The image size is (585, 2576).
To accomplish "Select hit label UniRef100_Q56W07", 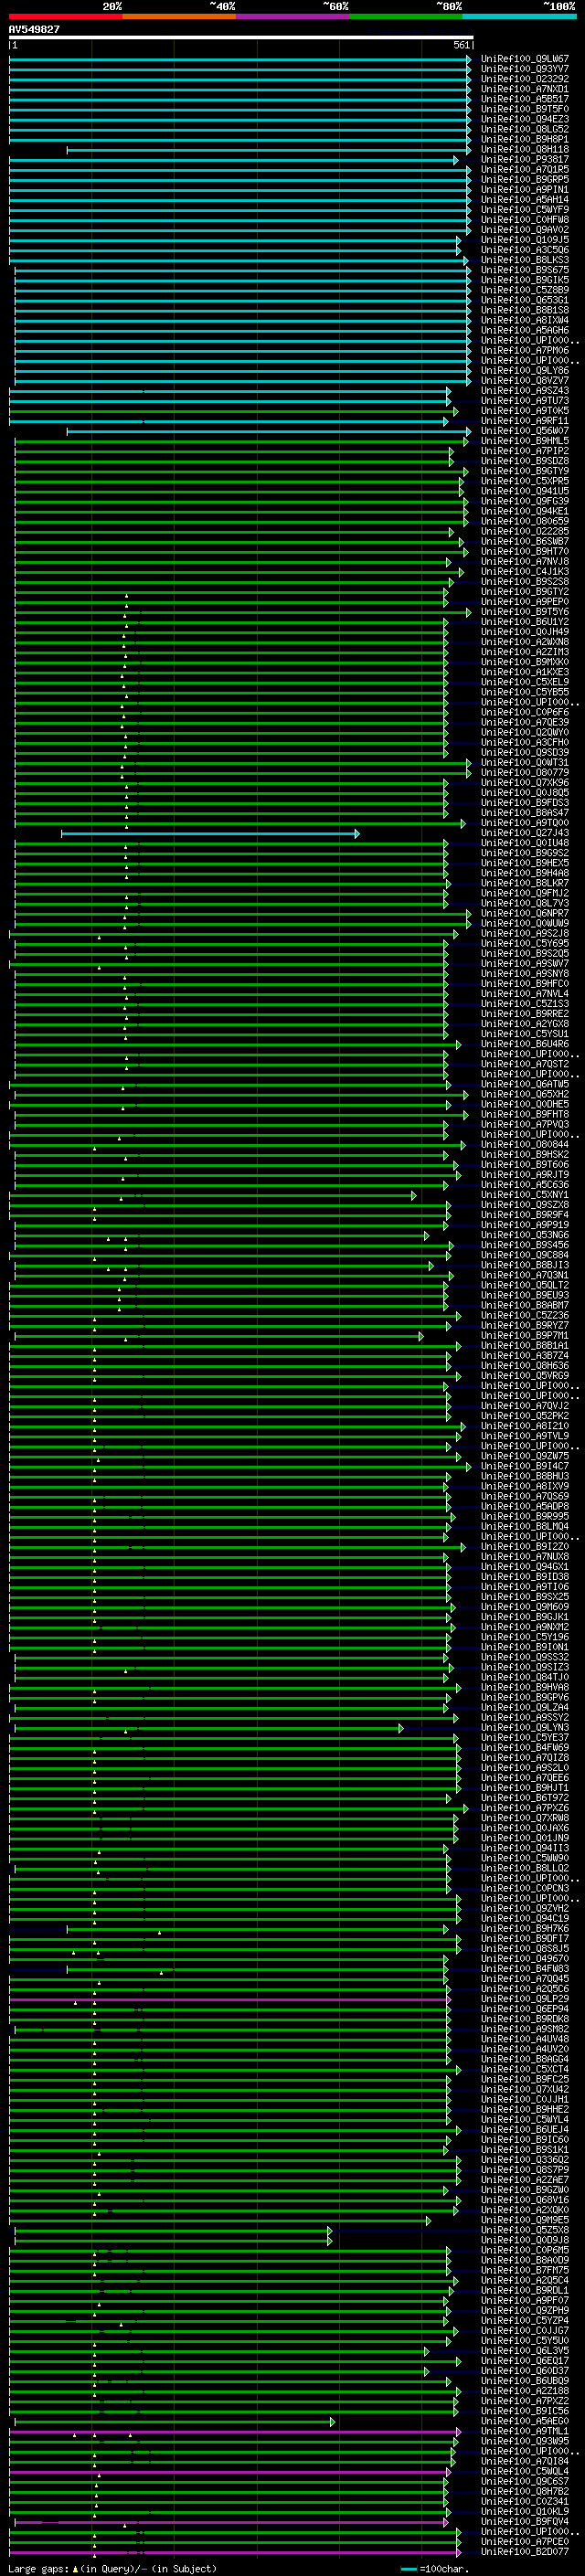I will pos(524,431).
